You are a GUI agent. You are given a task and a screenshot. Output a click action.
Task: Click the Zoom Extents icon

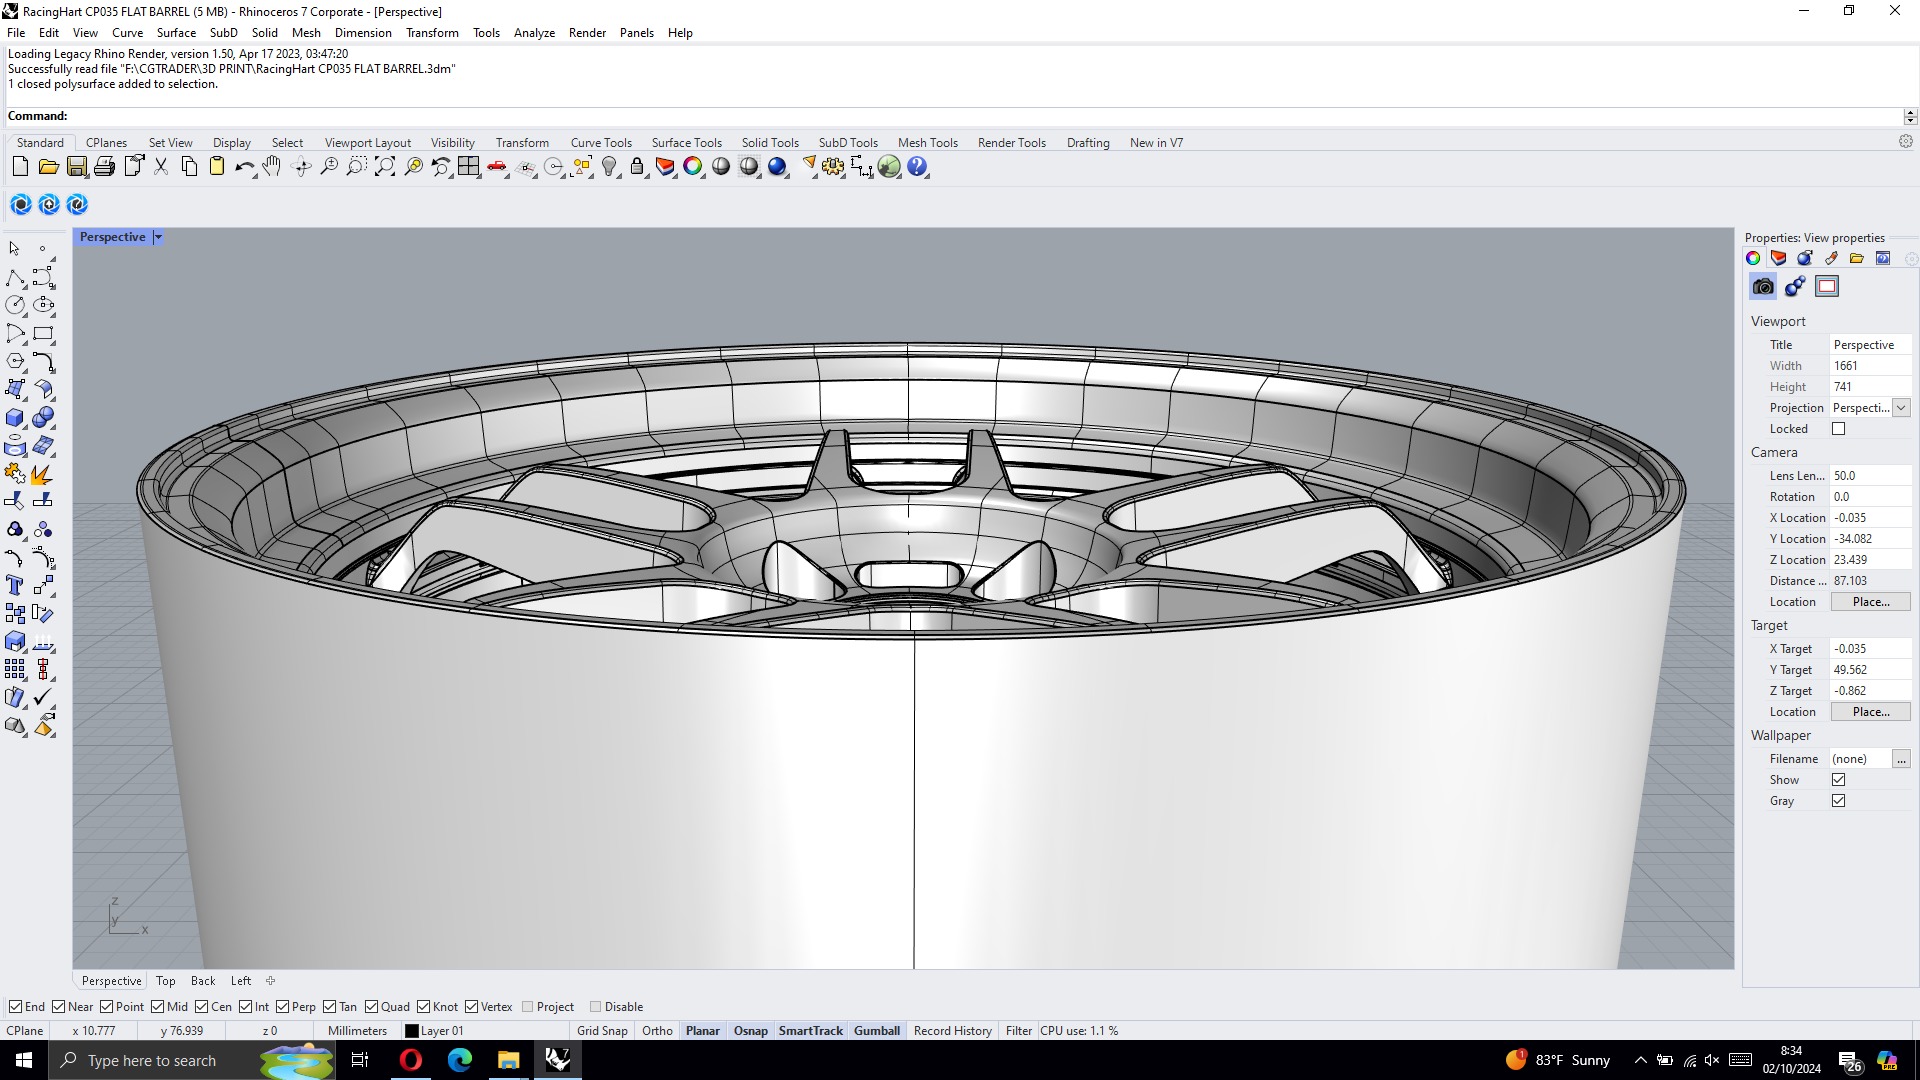(x=385, y=167)
